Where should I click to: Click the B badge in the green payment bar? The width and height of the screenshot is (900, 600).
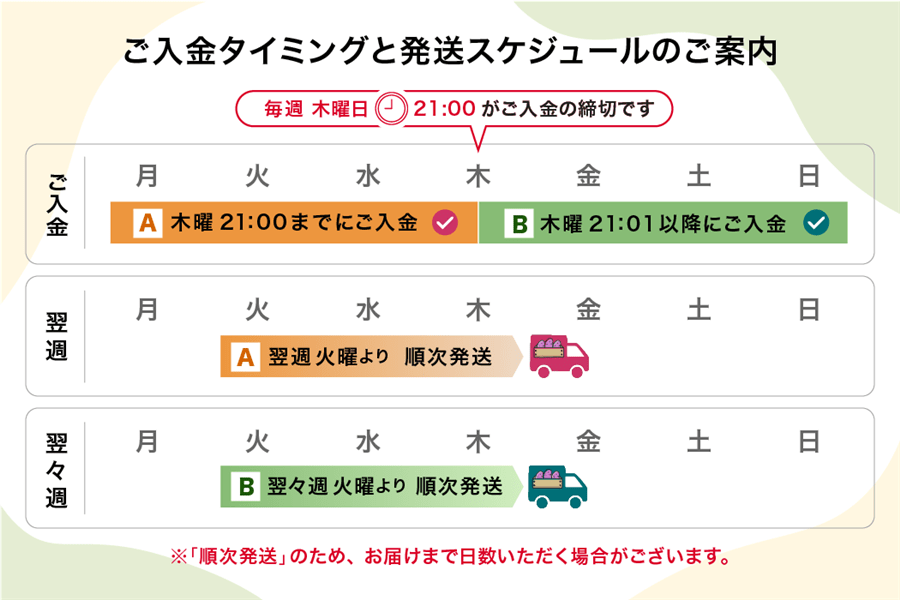pyautogui.click(x=518, y=224)
